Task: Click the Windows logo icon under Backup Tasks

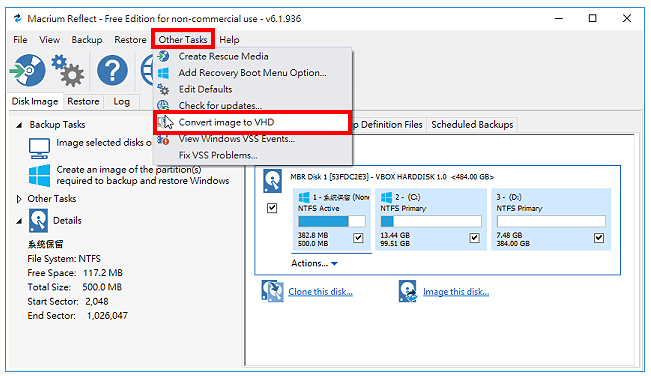Action: pyautogui.click(x=39, y=175)
